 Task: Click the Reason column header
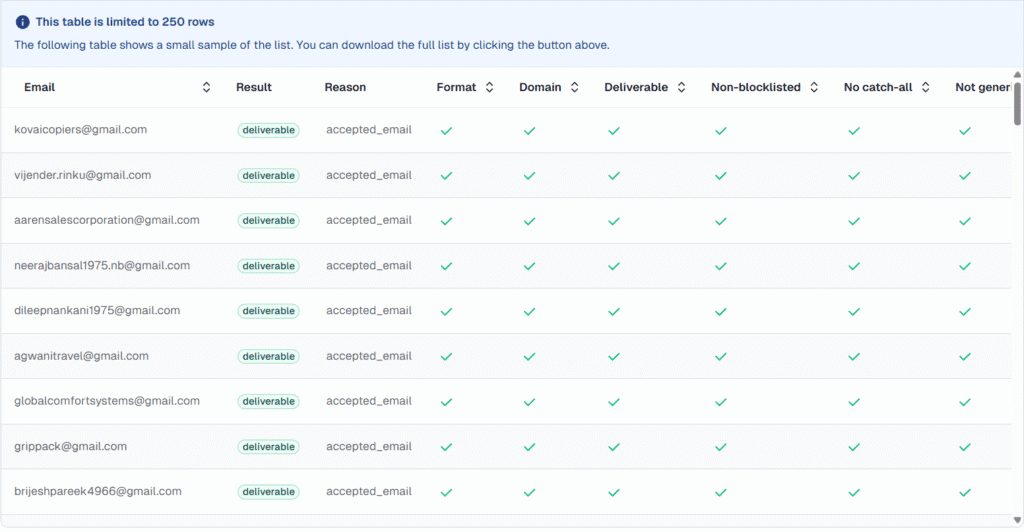(x=345, y=88)
